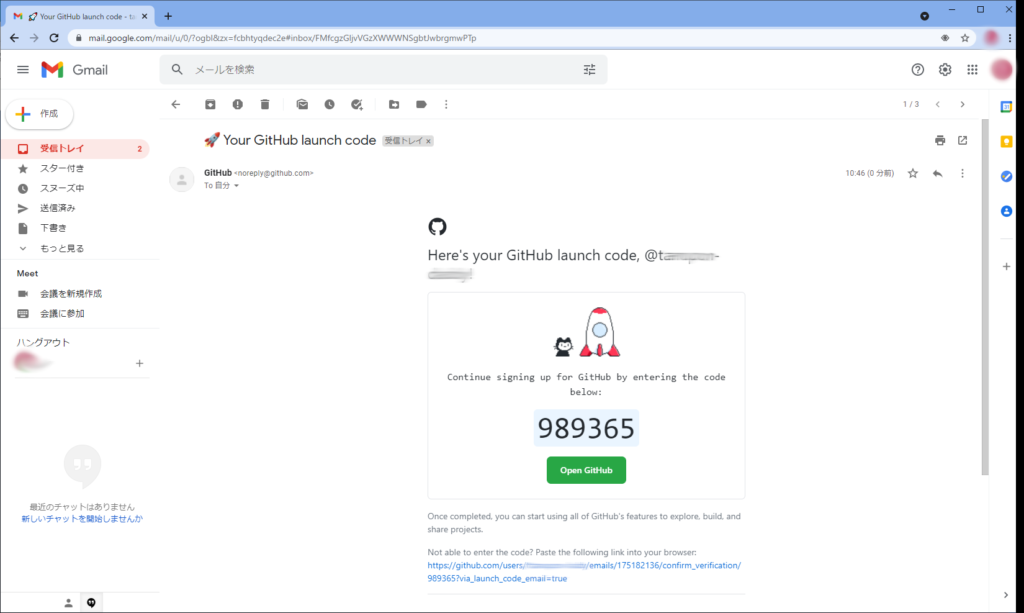Archive this email with the archive icon

210,104
